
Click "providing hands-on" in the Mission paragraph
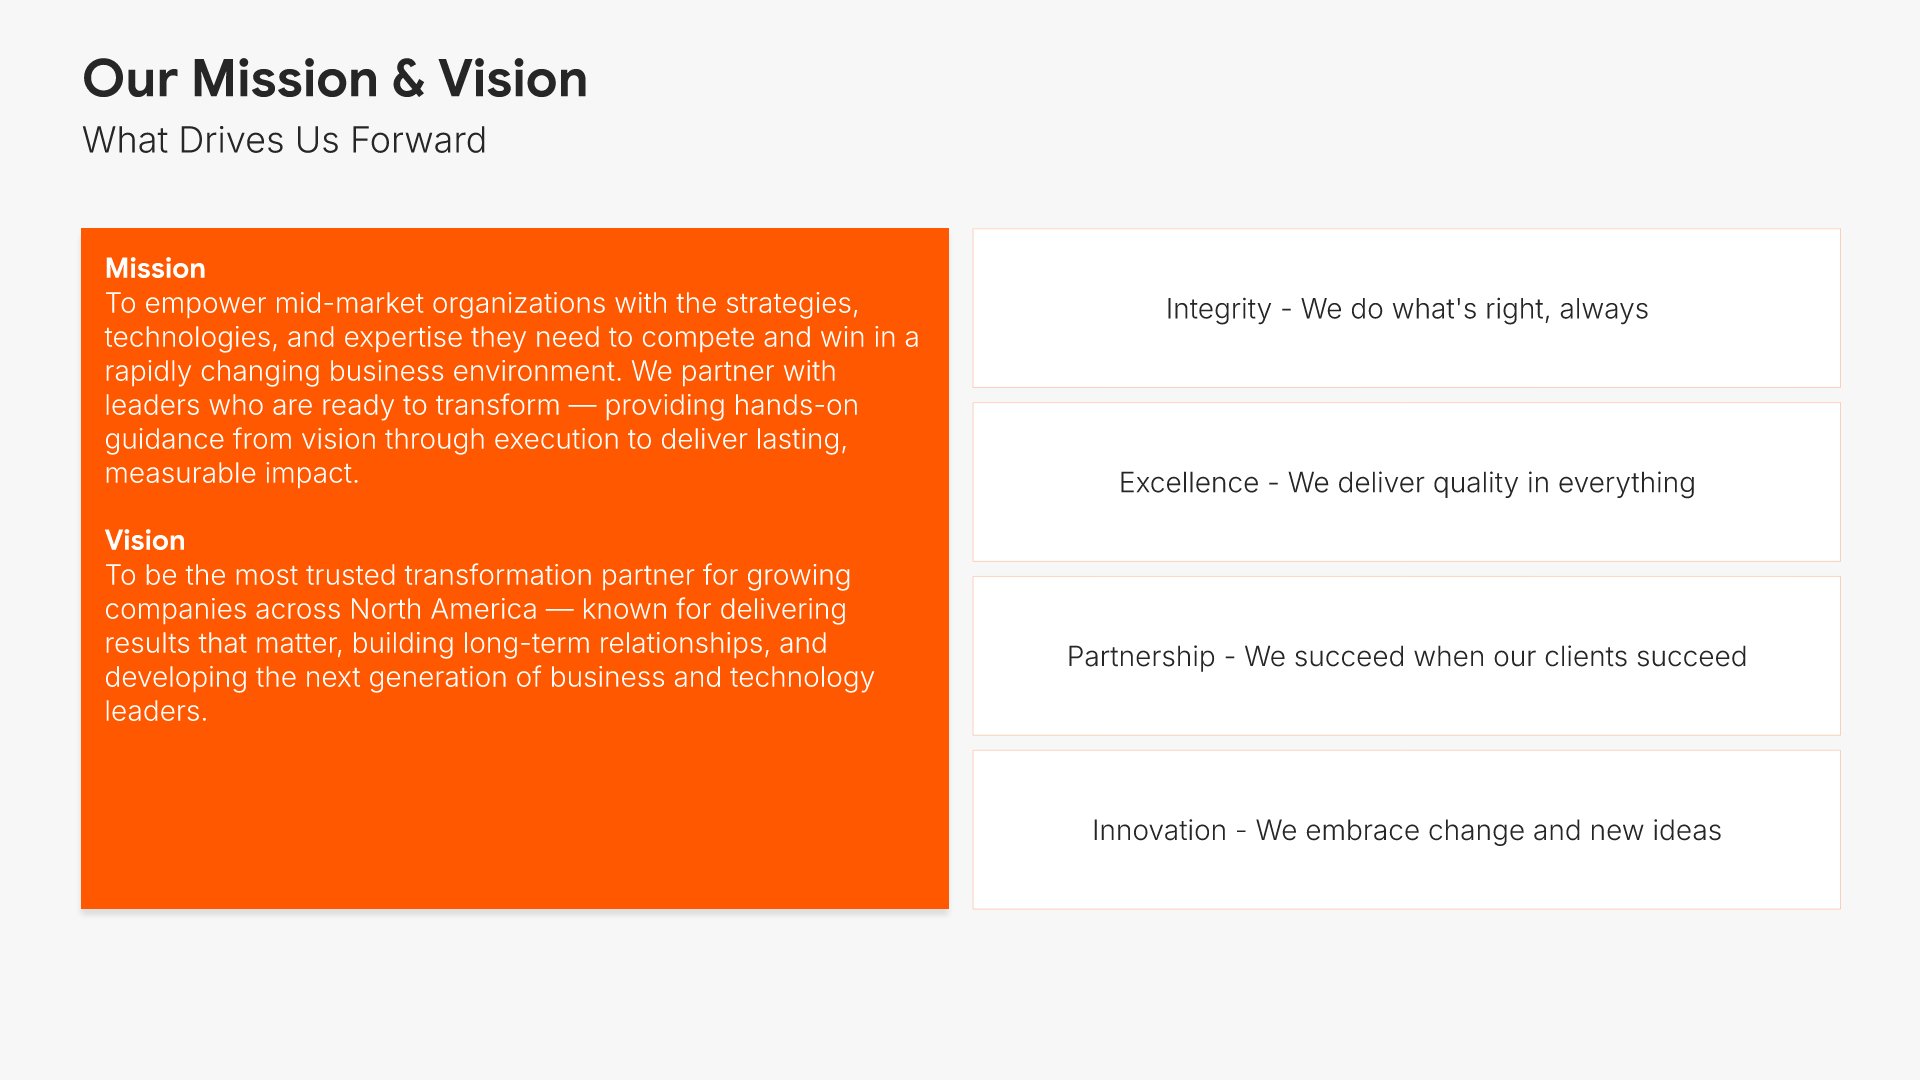(731, 405)
